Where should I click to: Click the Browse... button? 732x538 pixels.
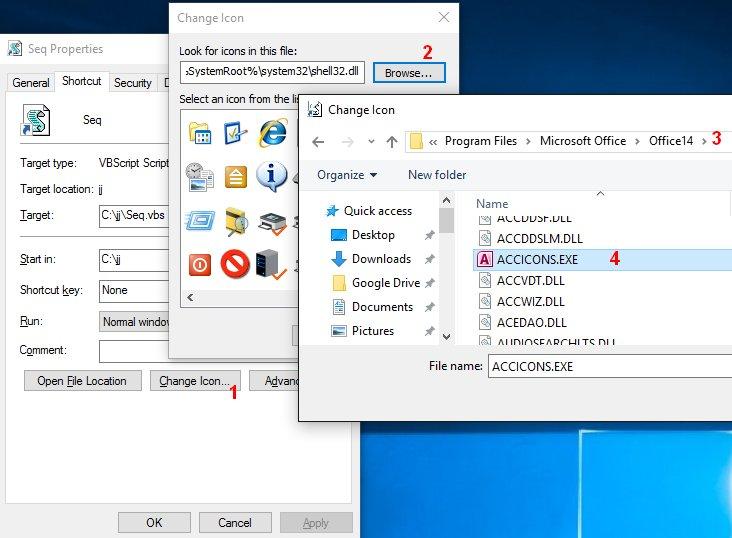409,73
